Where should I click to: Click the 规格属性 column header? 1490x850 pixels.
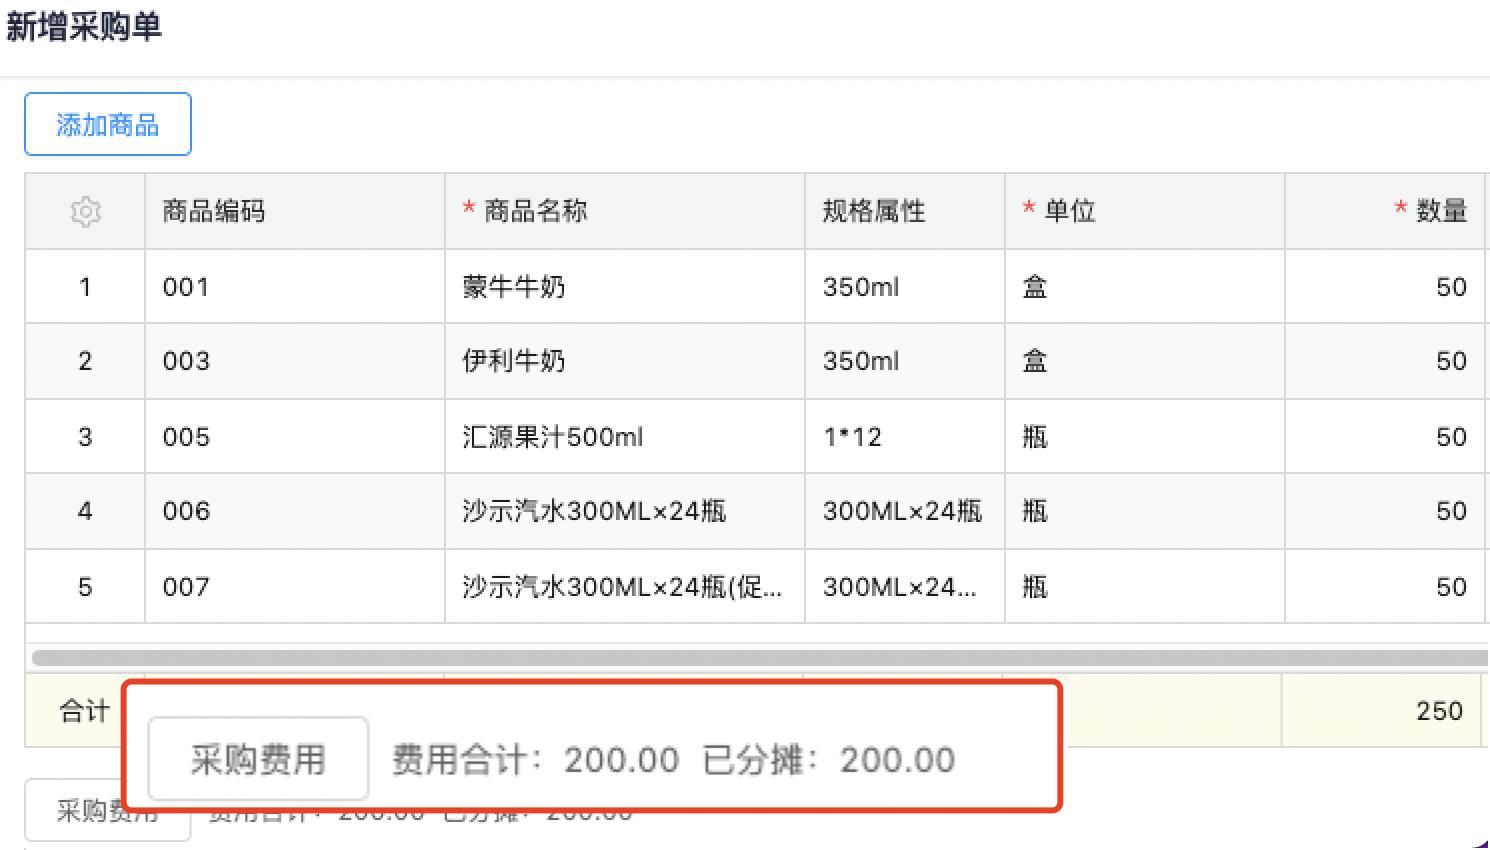[x=874, y=211]
